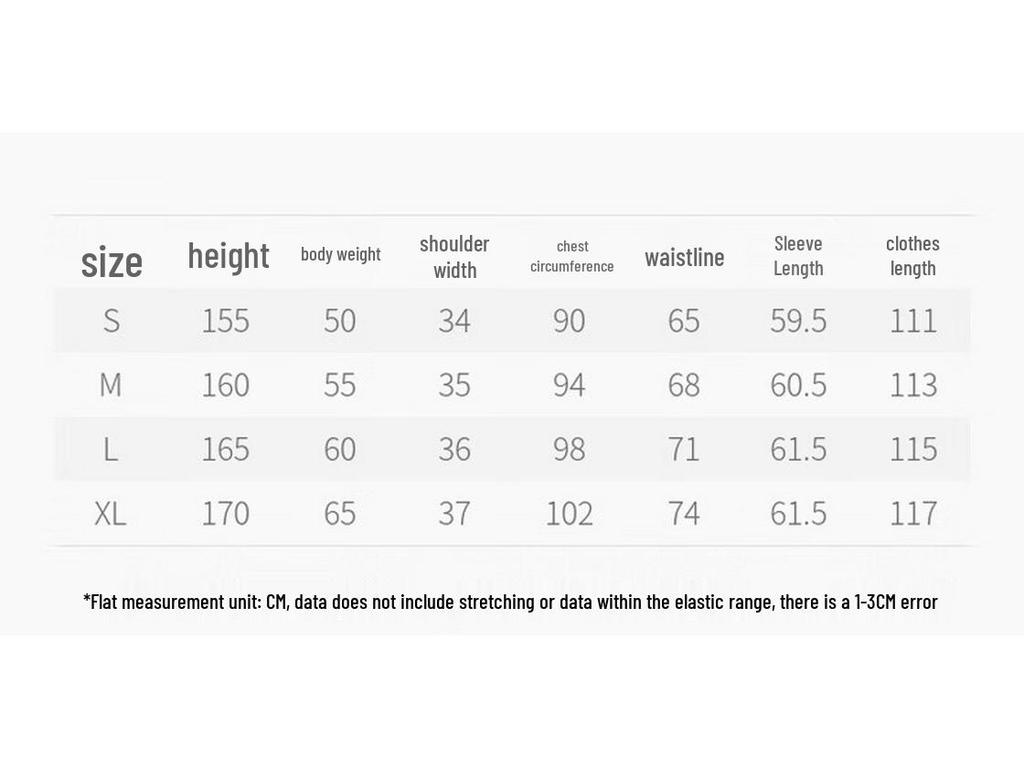Image resolution: width=1024 pixels, height=768 pixels.
Task: Click the flat measurement unit footnote
Action: pyautogui.click(x=510, y=601)
